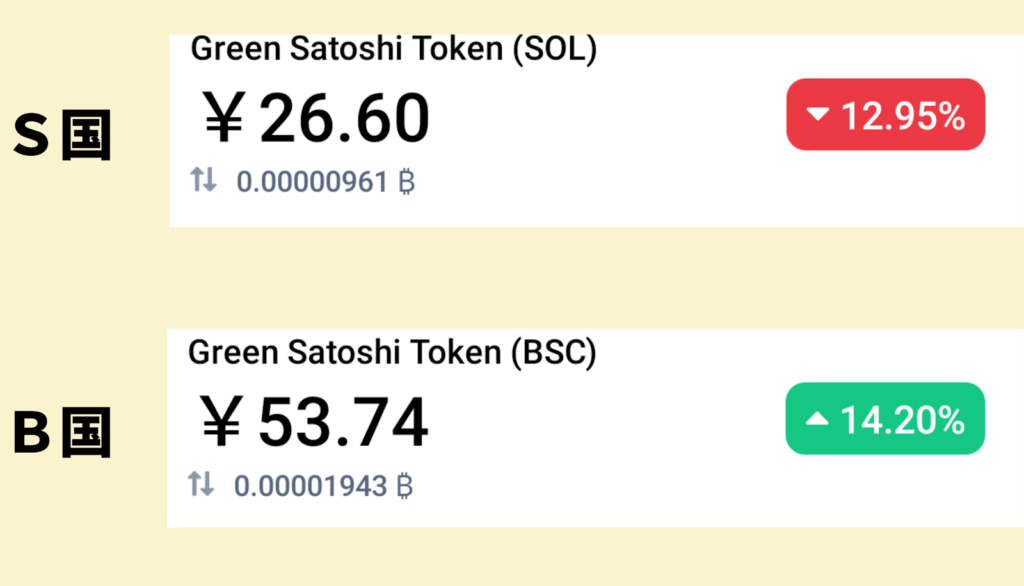This screenshot has height=586, width=1024.
Task: Click the swap arrows icon beside 0.00001943
Action: pos(201,486)
